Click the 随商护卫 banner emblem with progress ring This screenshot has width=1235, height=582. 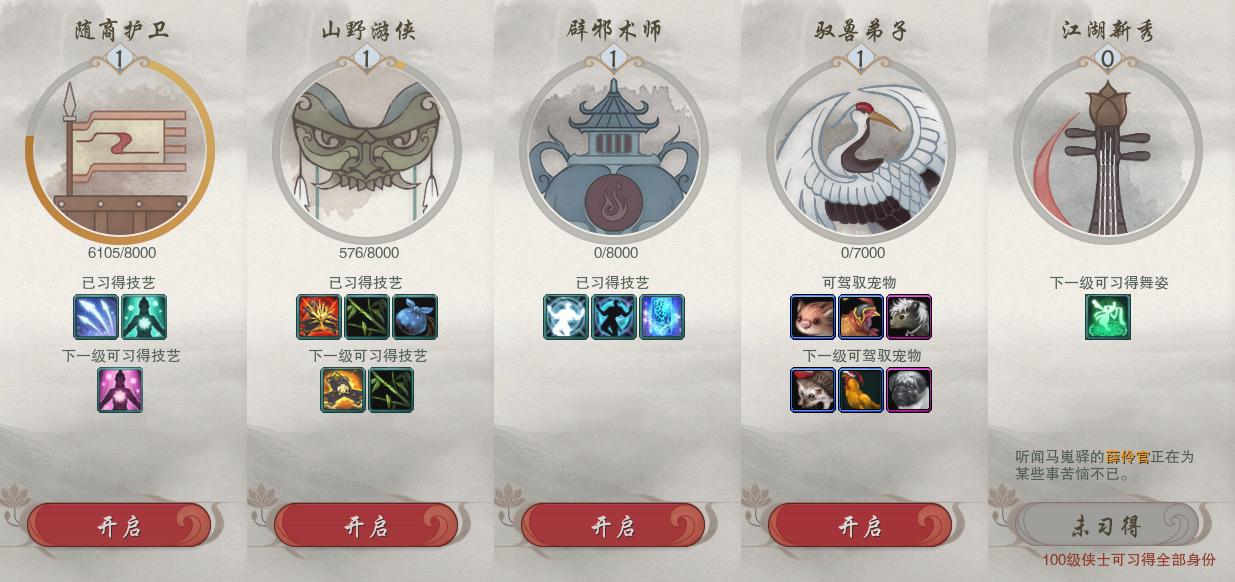point(120,148)
